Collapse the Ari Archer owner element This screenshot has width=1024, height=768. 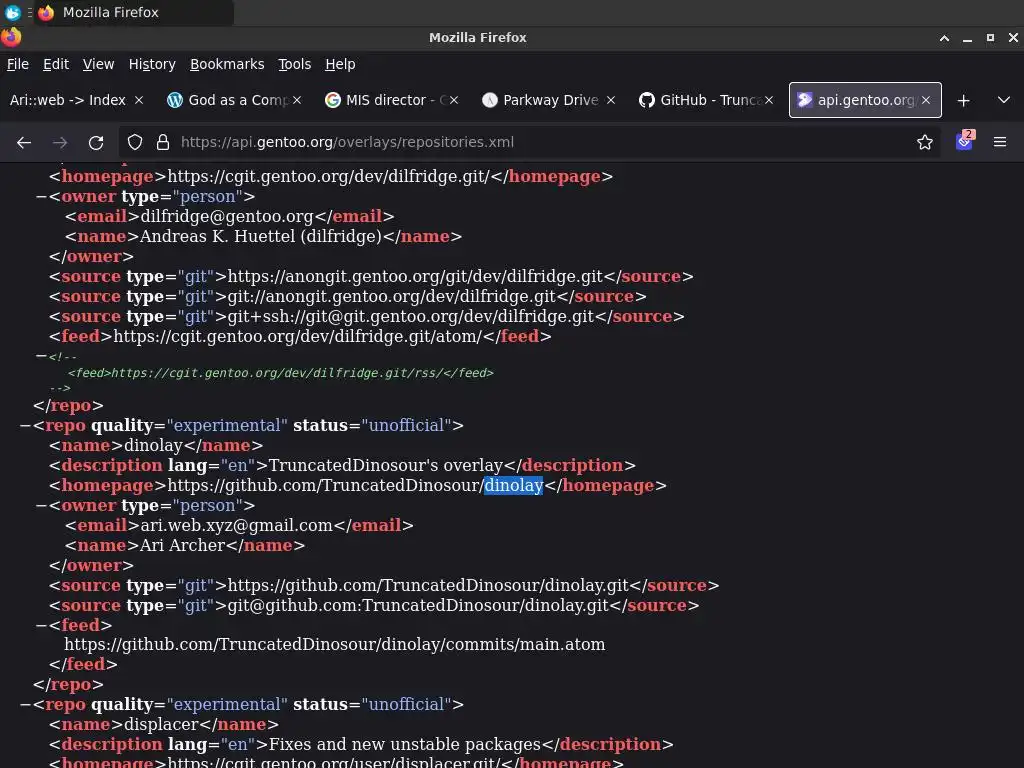point(41,505)
